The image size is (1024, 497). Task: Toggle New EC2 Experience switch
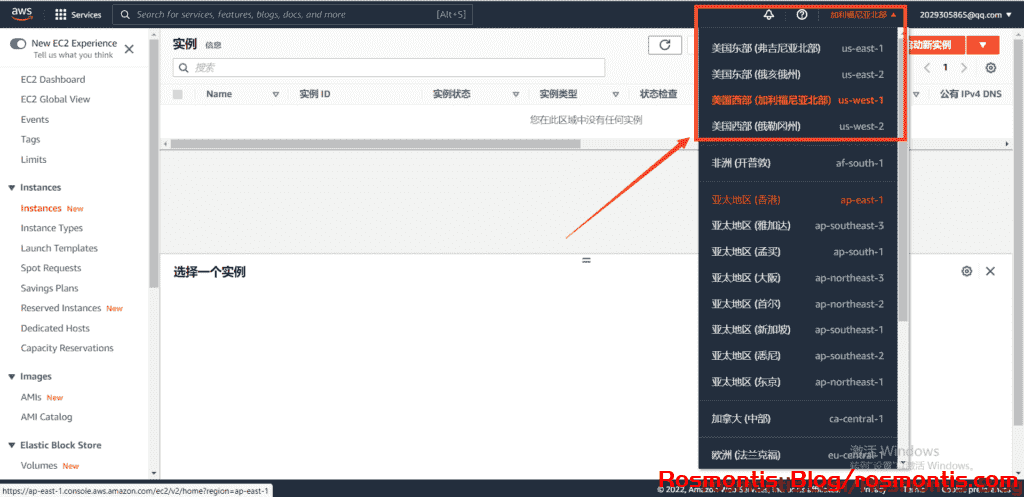pos(18,44)
